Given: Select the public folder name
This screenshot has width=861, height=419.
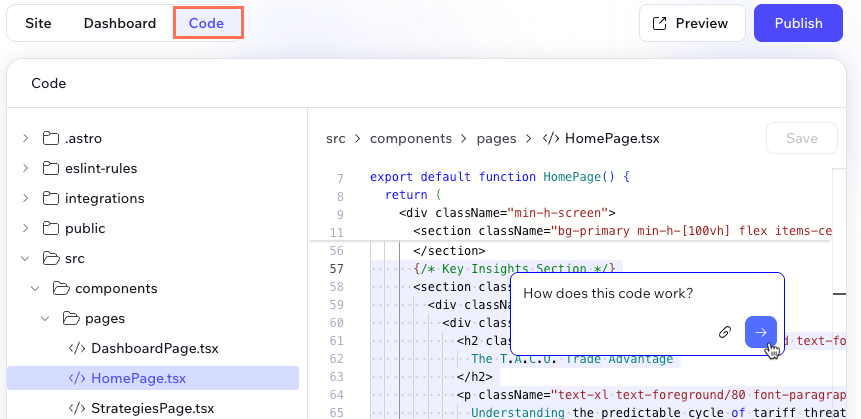Looking at the screenshot, I should pos(85,228).
